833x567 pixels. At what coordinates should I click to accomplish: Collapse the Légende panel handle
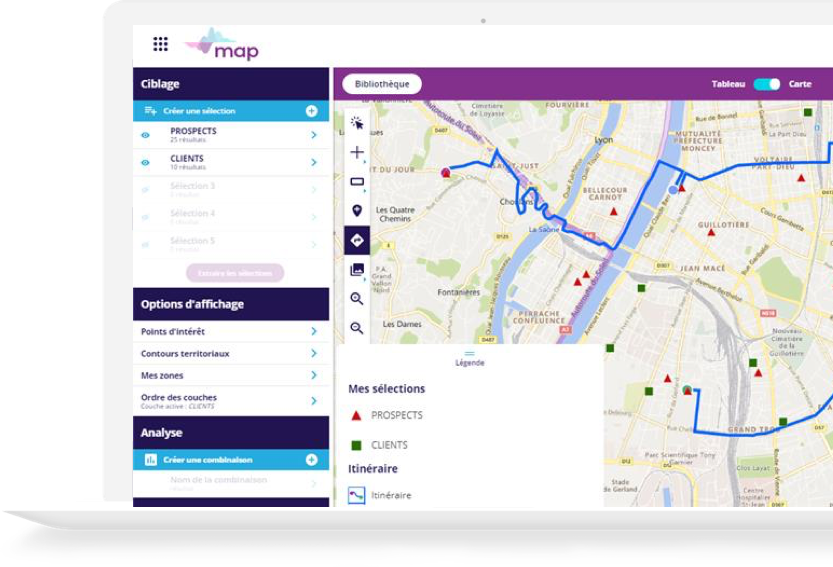[469, 354]
